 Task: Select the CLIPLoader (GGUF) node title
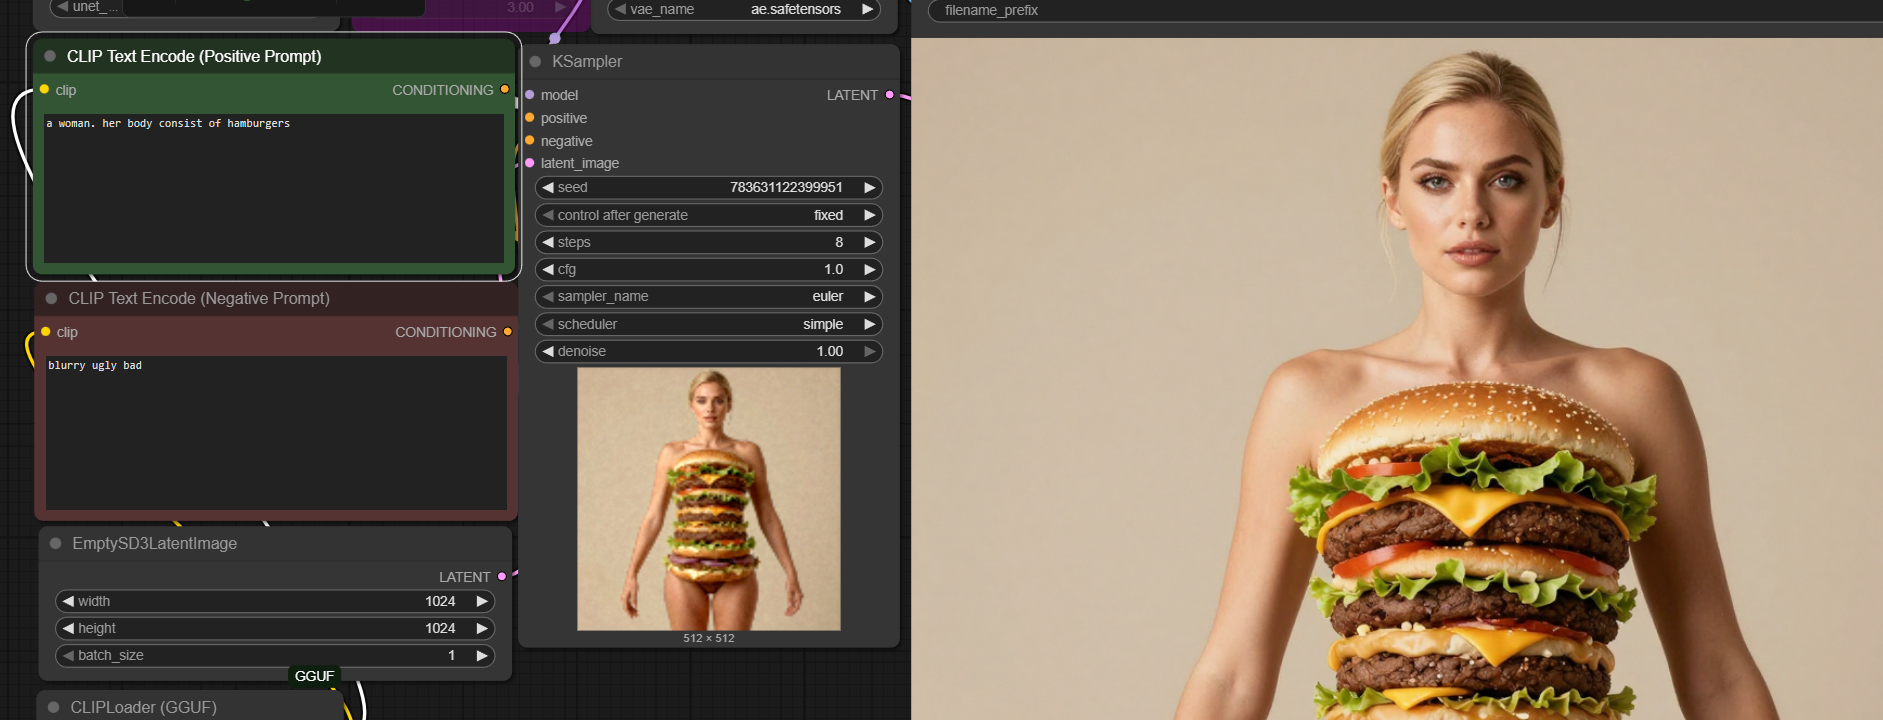tap(144, 707)
